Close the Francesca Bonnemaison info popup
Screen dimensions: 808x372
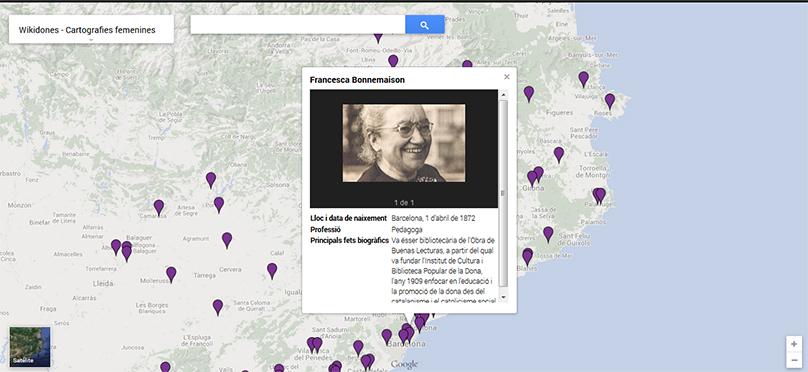coord(507,77)
